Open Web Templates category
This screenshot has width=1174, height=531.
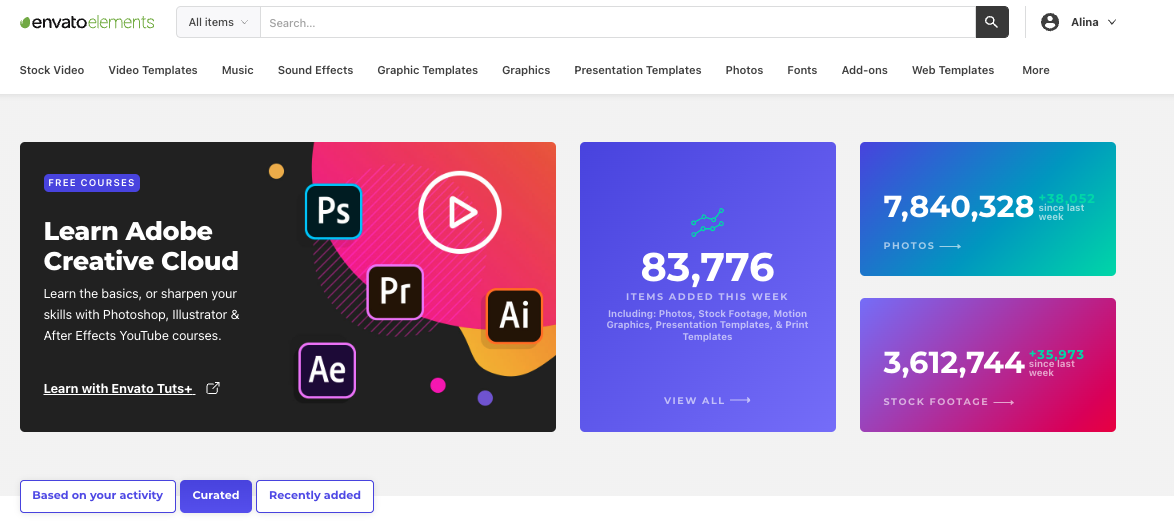[x=953, y=70]
